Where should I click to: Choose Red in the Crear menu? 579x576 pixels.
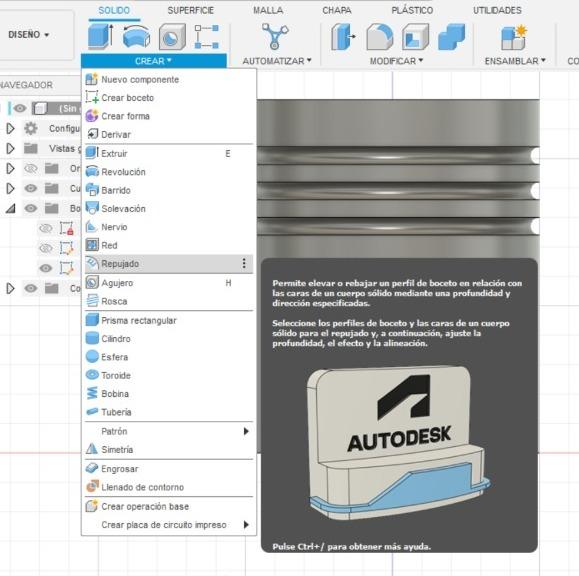click(169, 245)
